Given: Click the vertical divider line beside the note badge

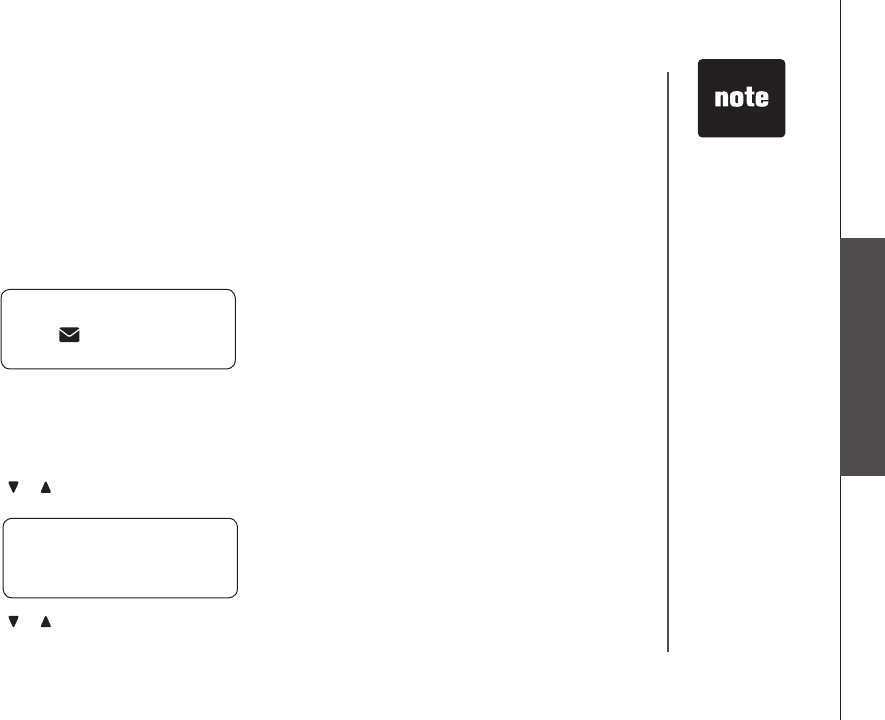Looking at the screenshot, I should tap(668, 360).
